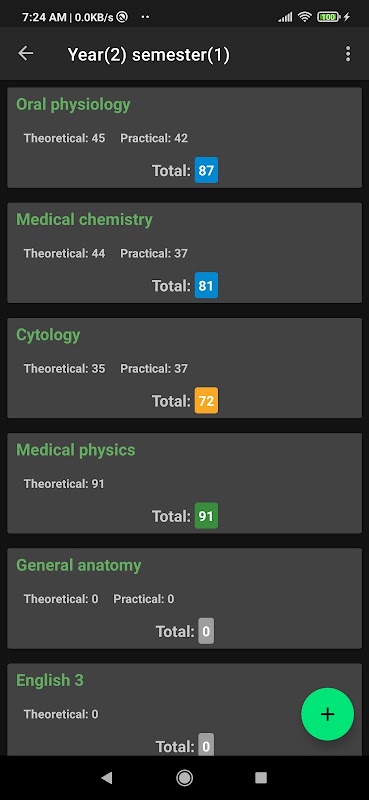
Task: Select the Cytology subject title
Action: 48,335
